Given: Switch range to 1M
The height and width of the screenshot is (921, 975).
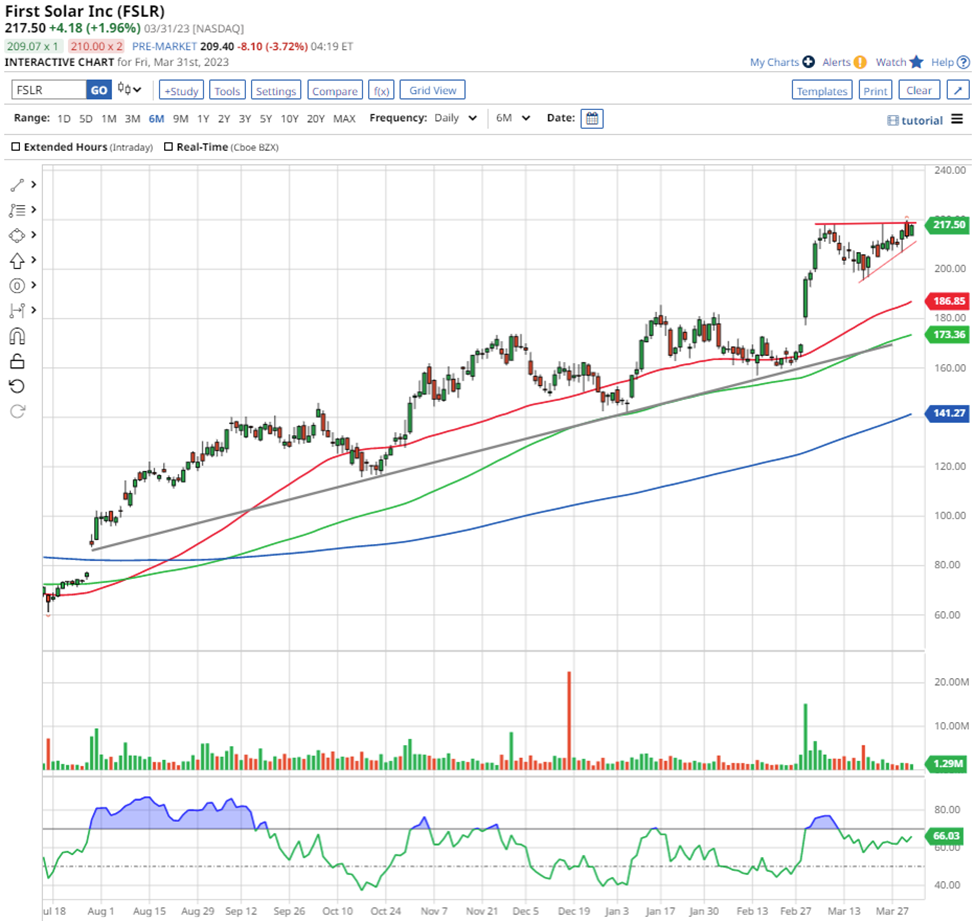Looking at the screenshot, I should (109, 118).
